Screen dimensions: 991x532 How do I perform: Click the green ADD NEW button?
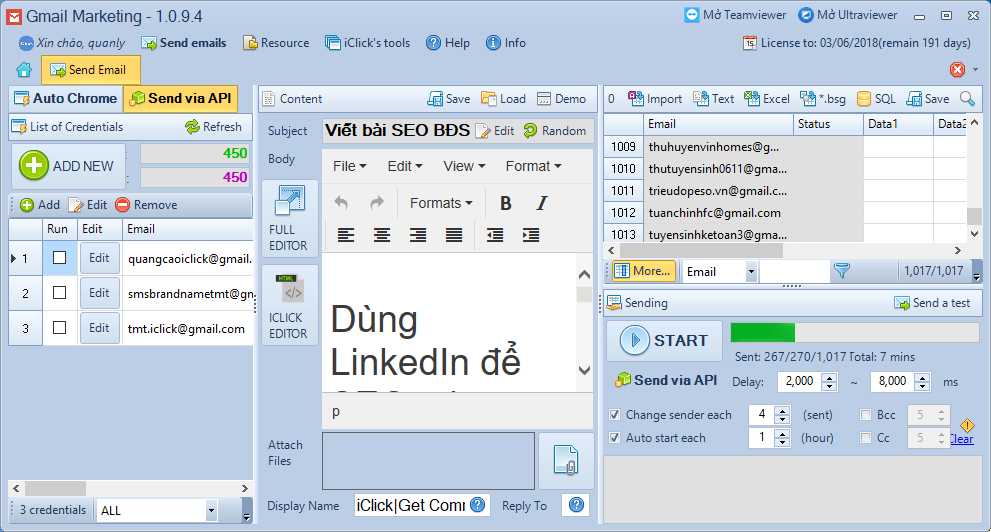(x=67, y=166)
